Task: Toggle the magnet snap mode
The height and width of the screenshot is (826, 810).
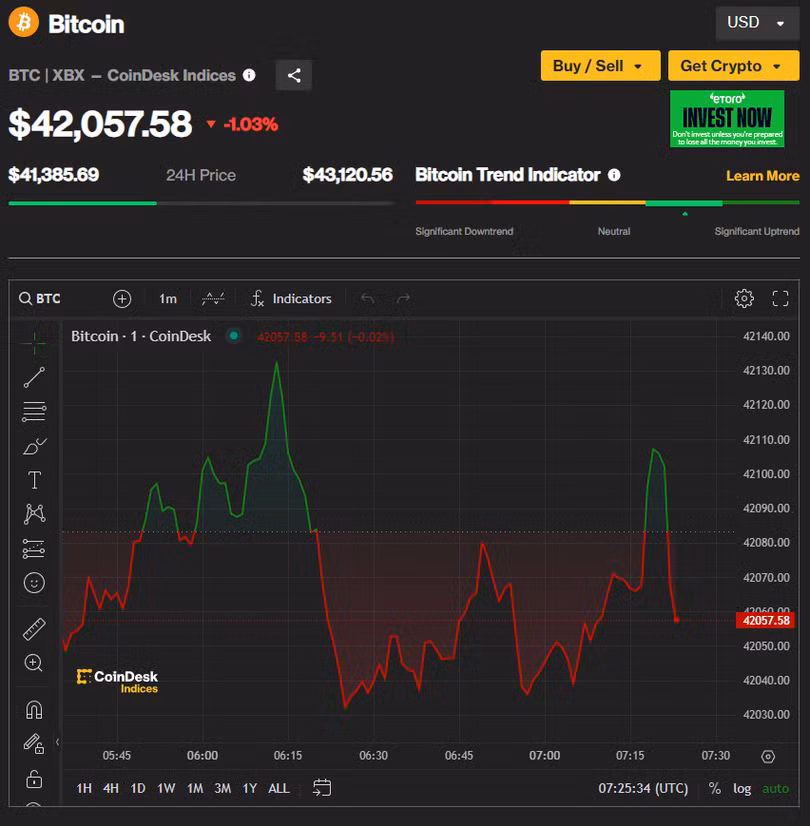Action: 34,710
